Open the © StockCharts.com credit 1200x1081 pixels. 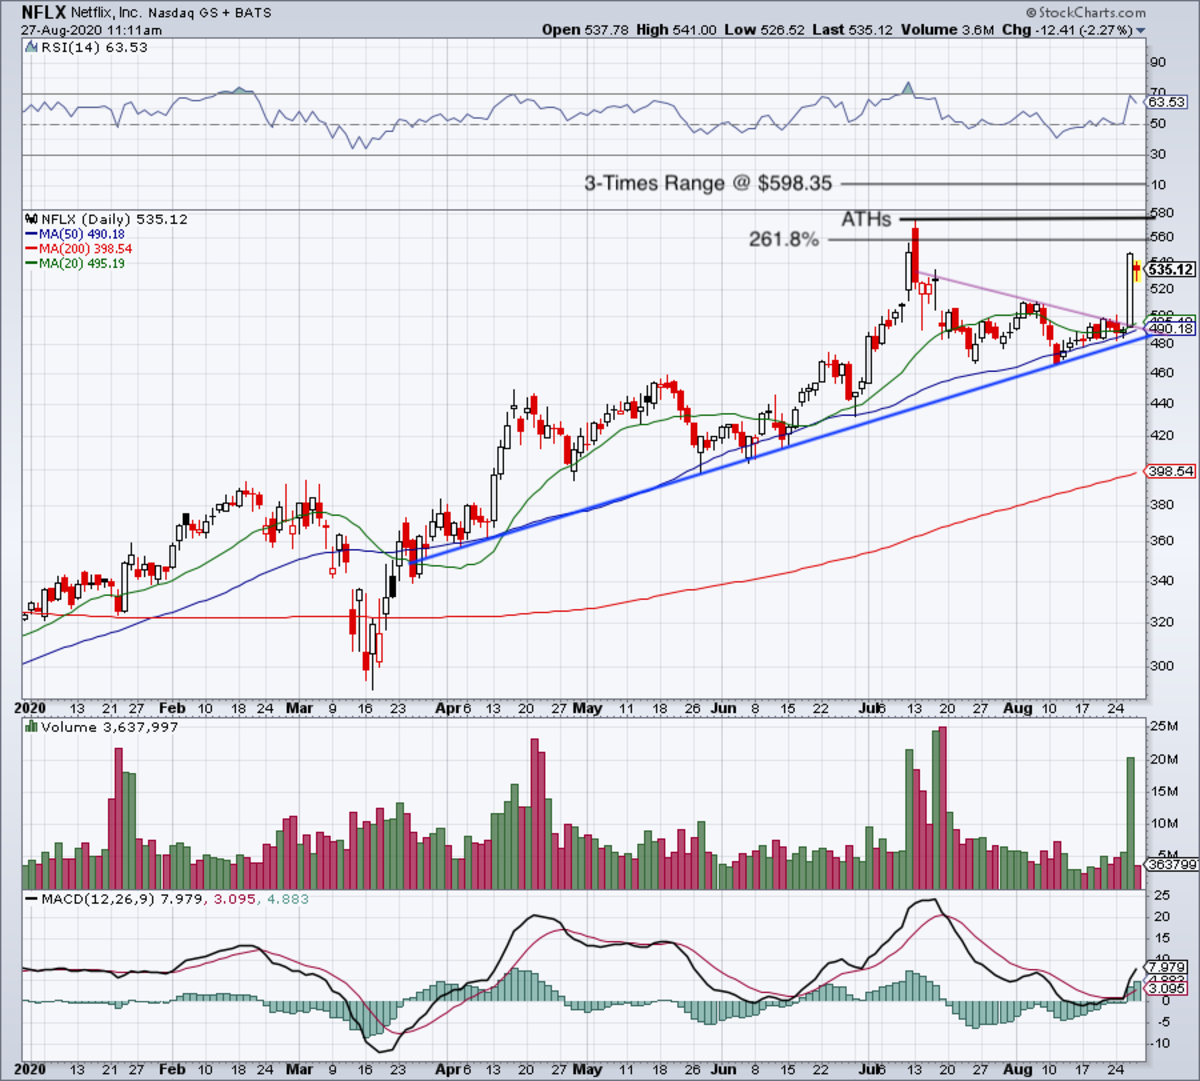coord(1085,13)
